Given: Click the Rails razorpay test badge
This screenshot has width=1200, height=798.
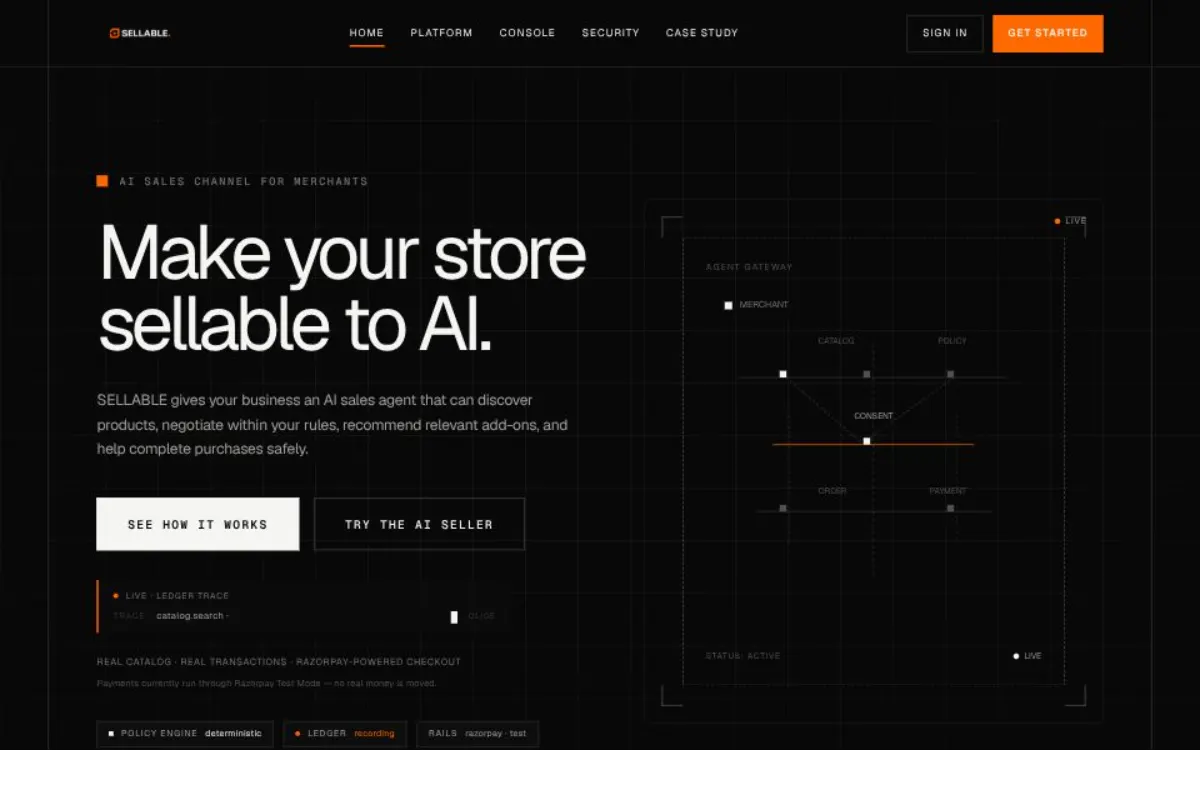Looking at the screenshot, I should [478, 734].
